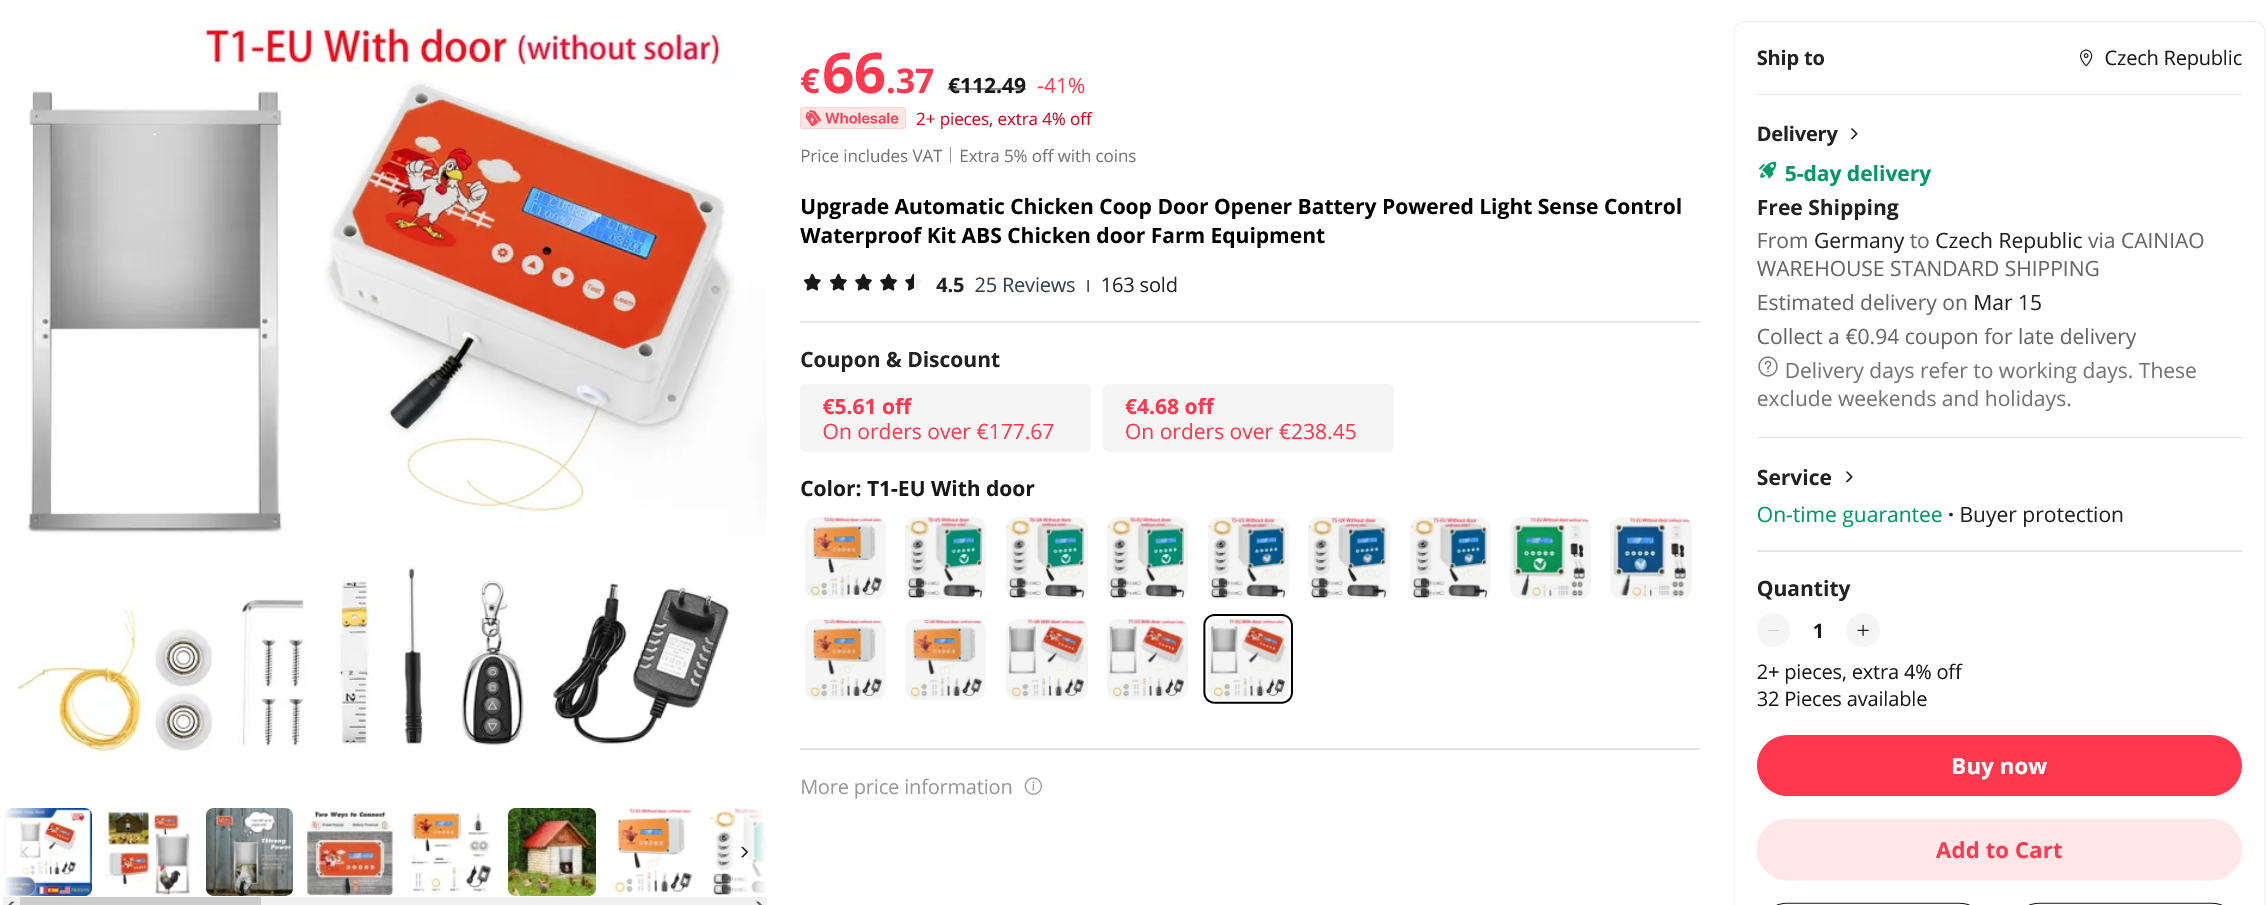2266x905 pixels.
Task: Select the first color variant in top row
Action: (x=845, y=558)
